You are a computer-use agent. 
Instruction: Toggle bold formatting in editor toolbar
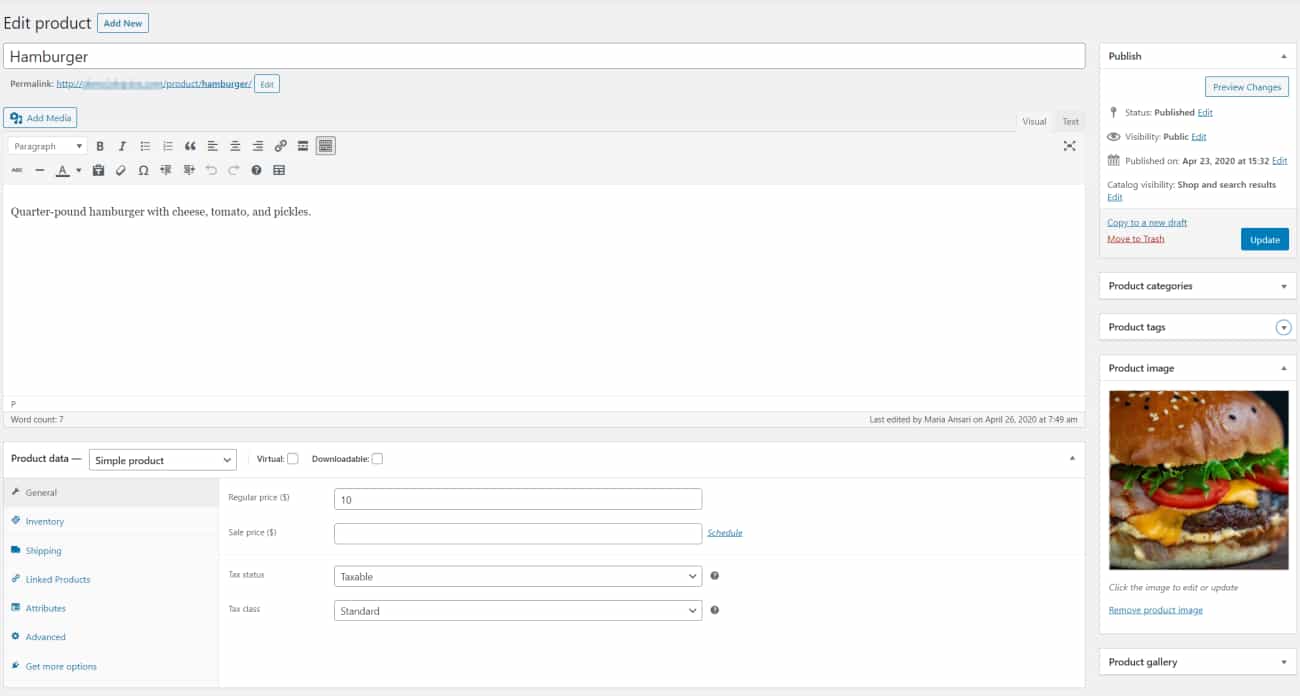point(100,146)
